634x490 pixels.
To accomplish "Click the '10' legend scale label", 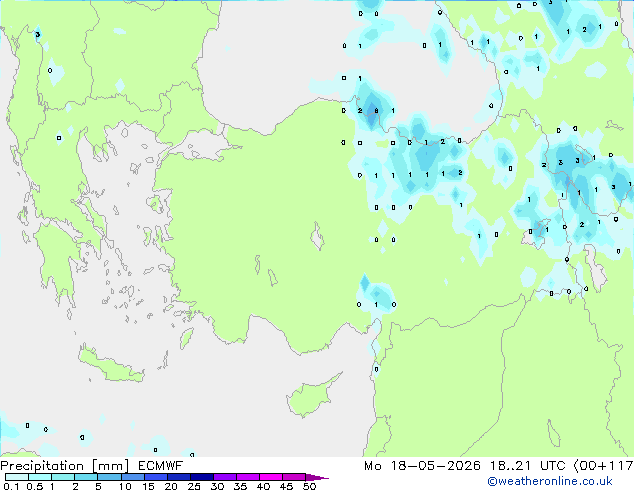I will (125, 486).
